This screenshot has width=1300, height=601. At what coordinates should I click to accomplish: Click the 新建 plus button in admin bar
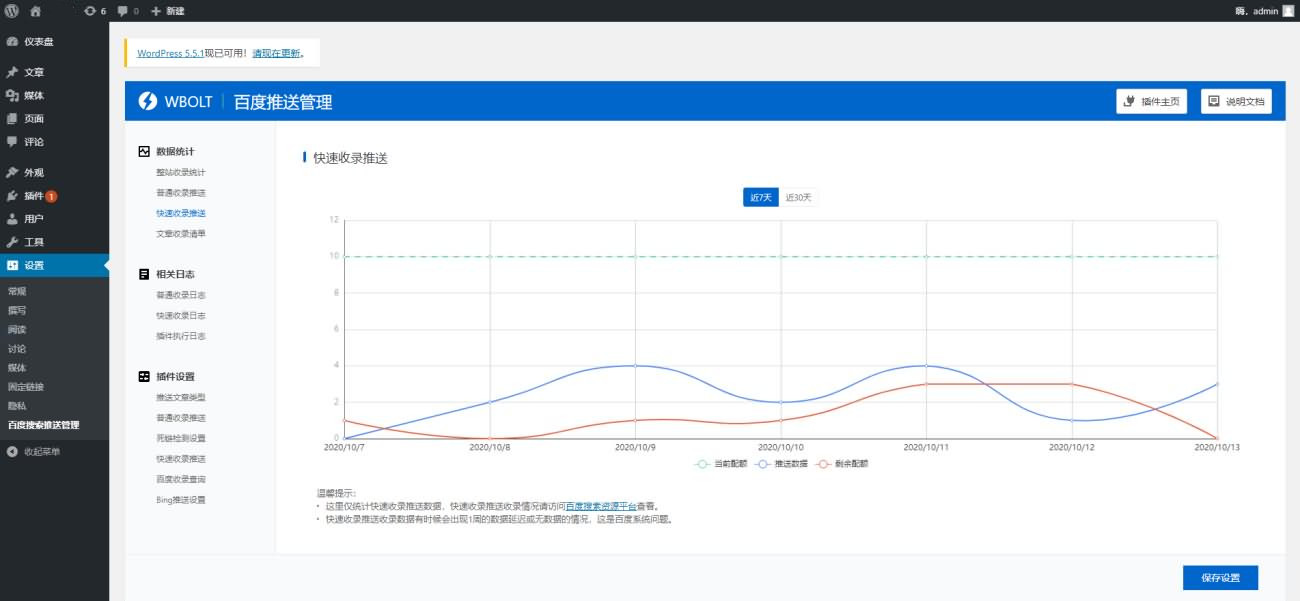[168, 11]
